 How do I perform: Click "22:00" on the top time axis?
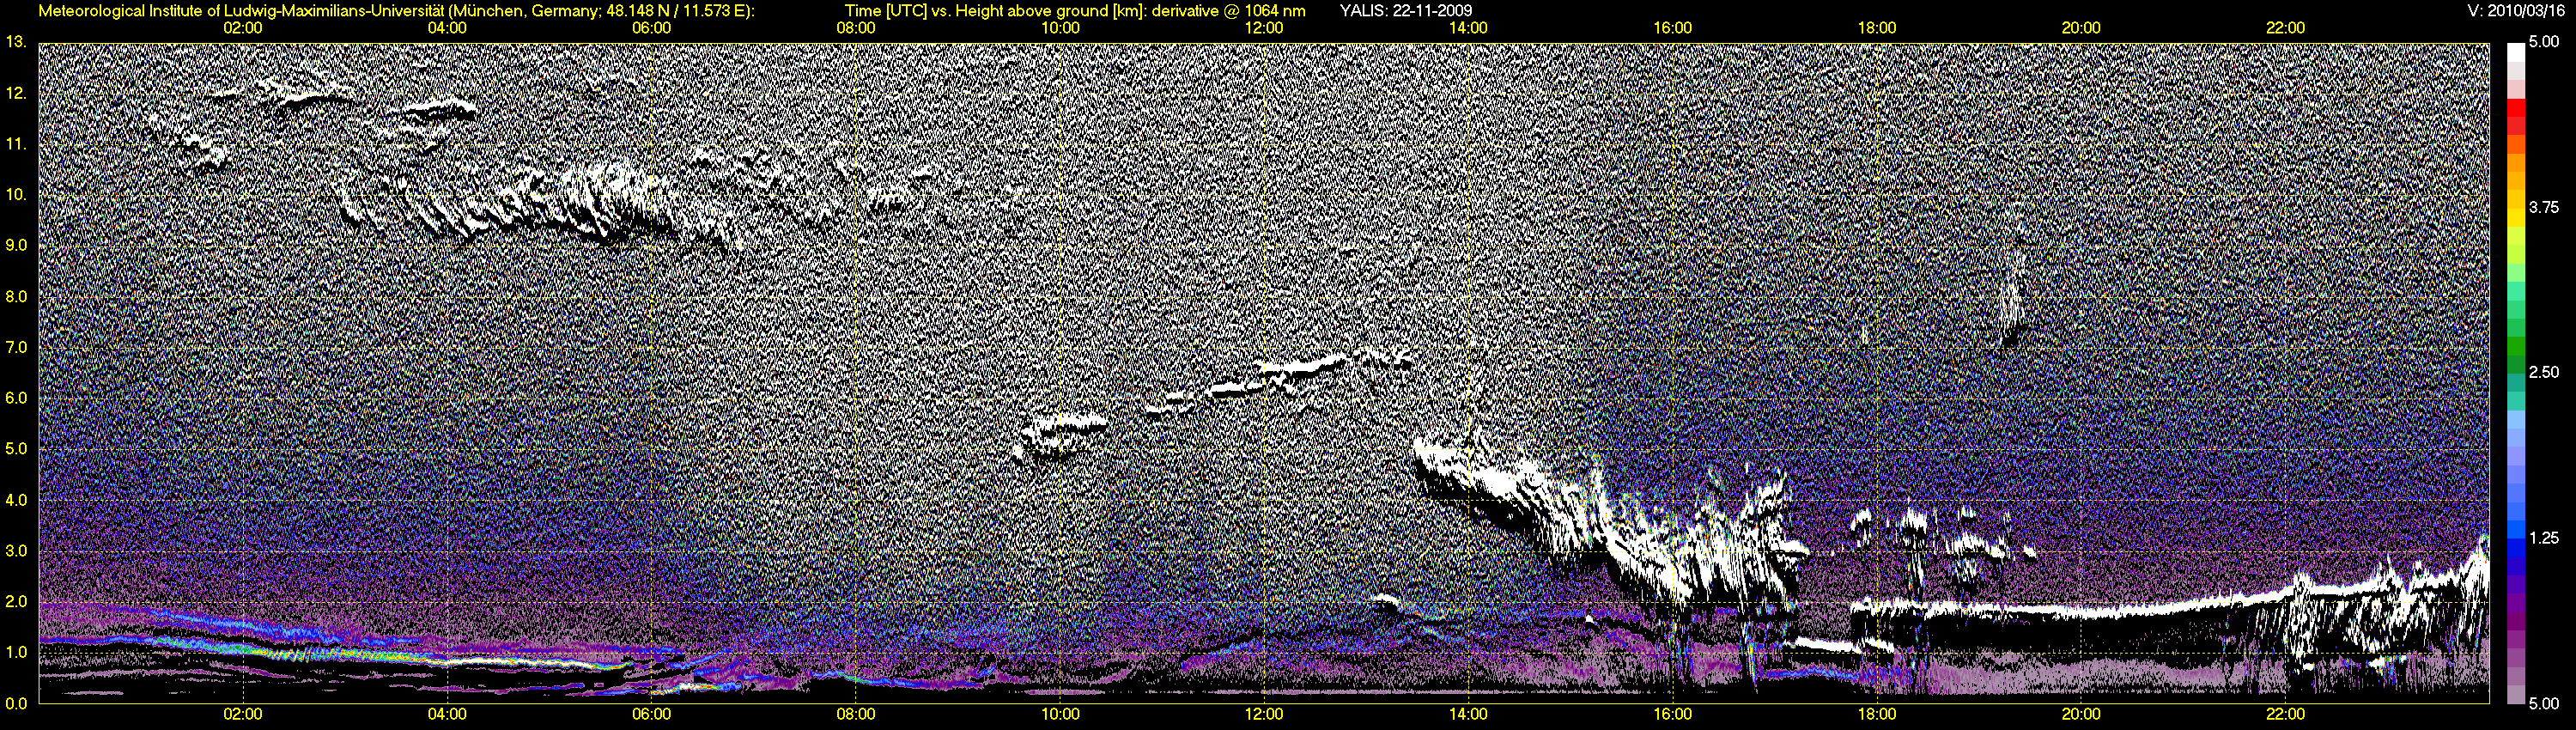[x=2286, y=28]
